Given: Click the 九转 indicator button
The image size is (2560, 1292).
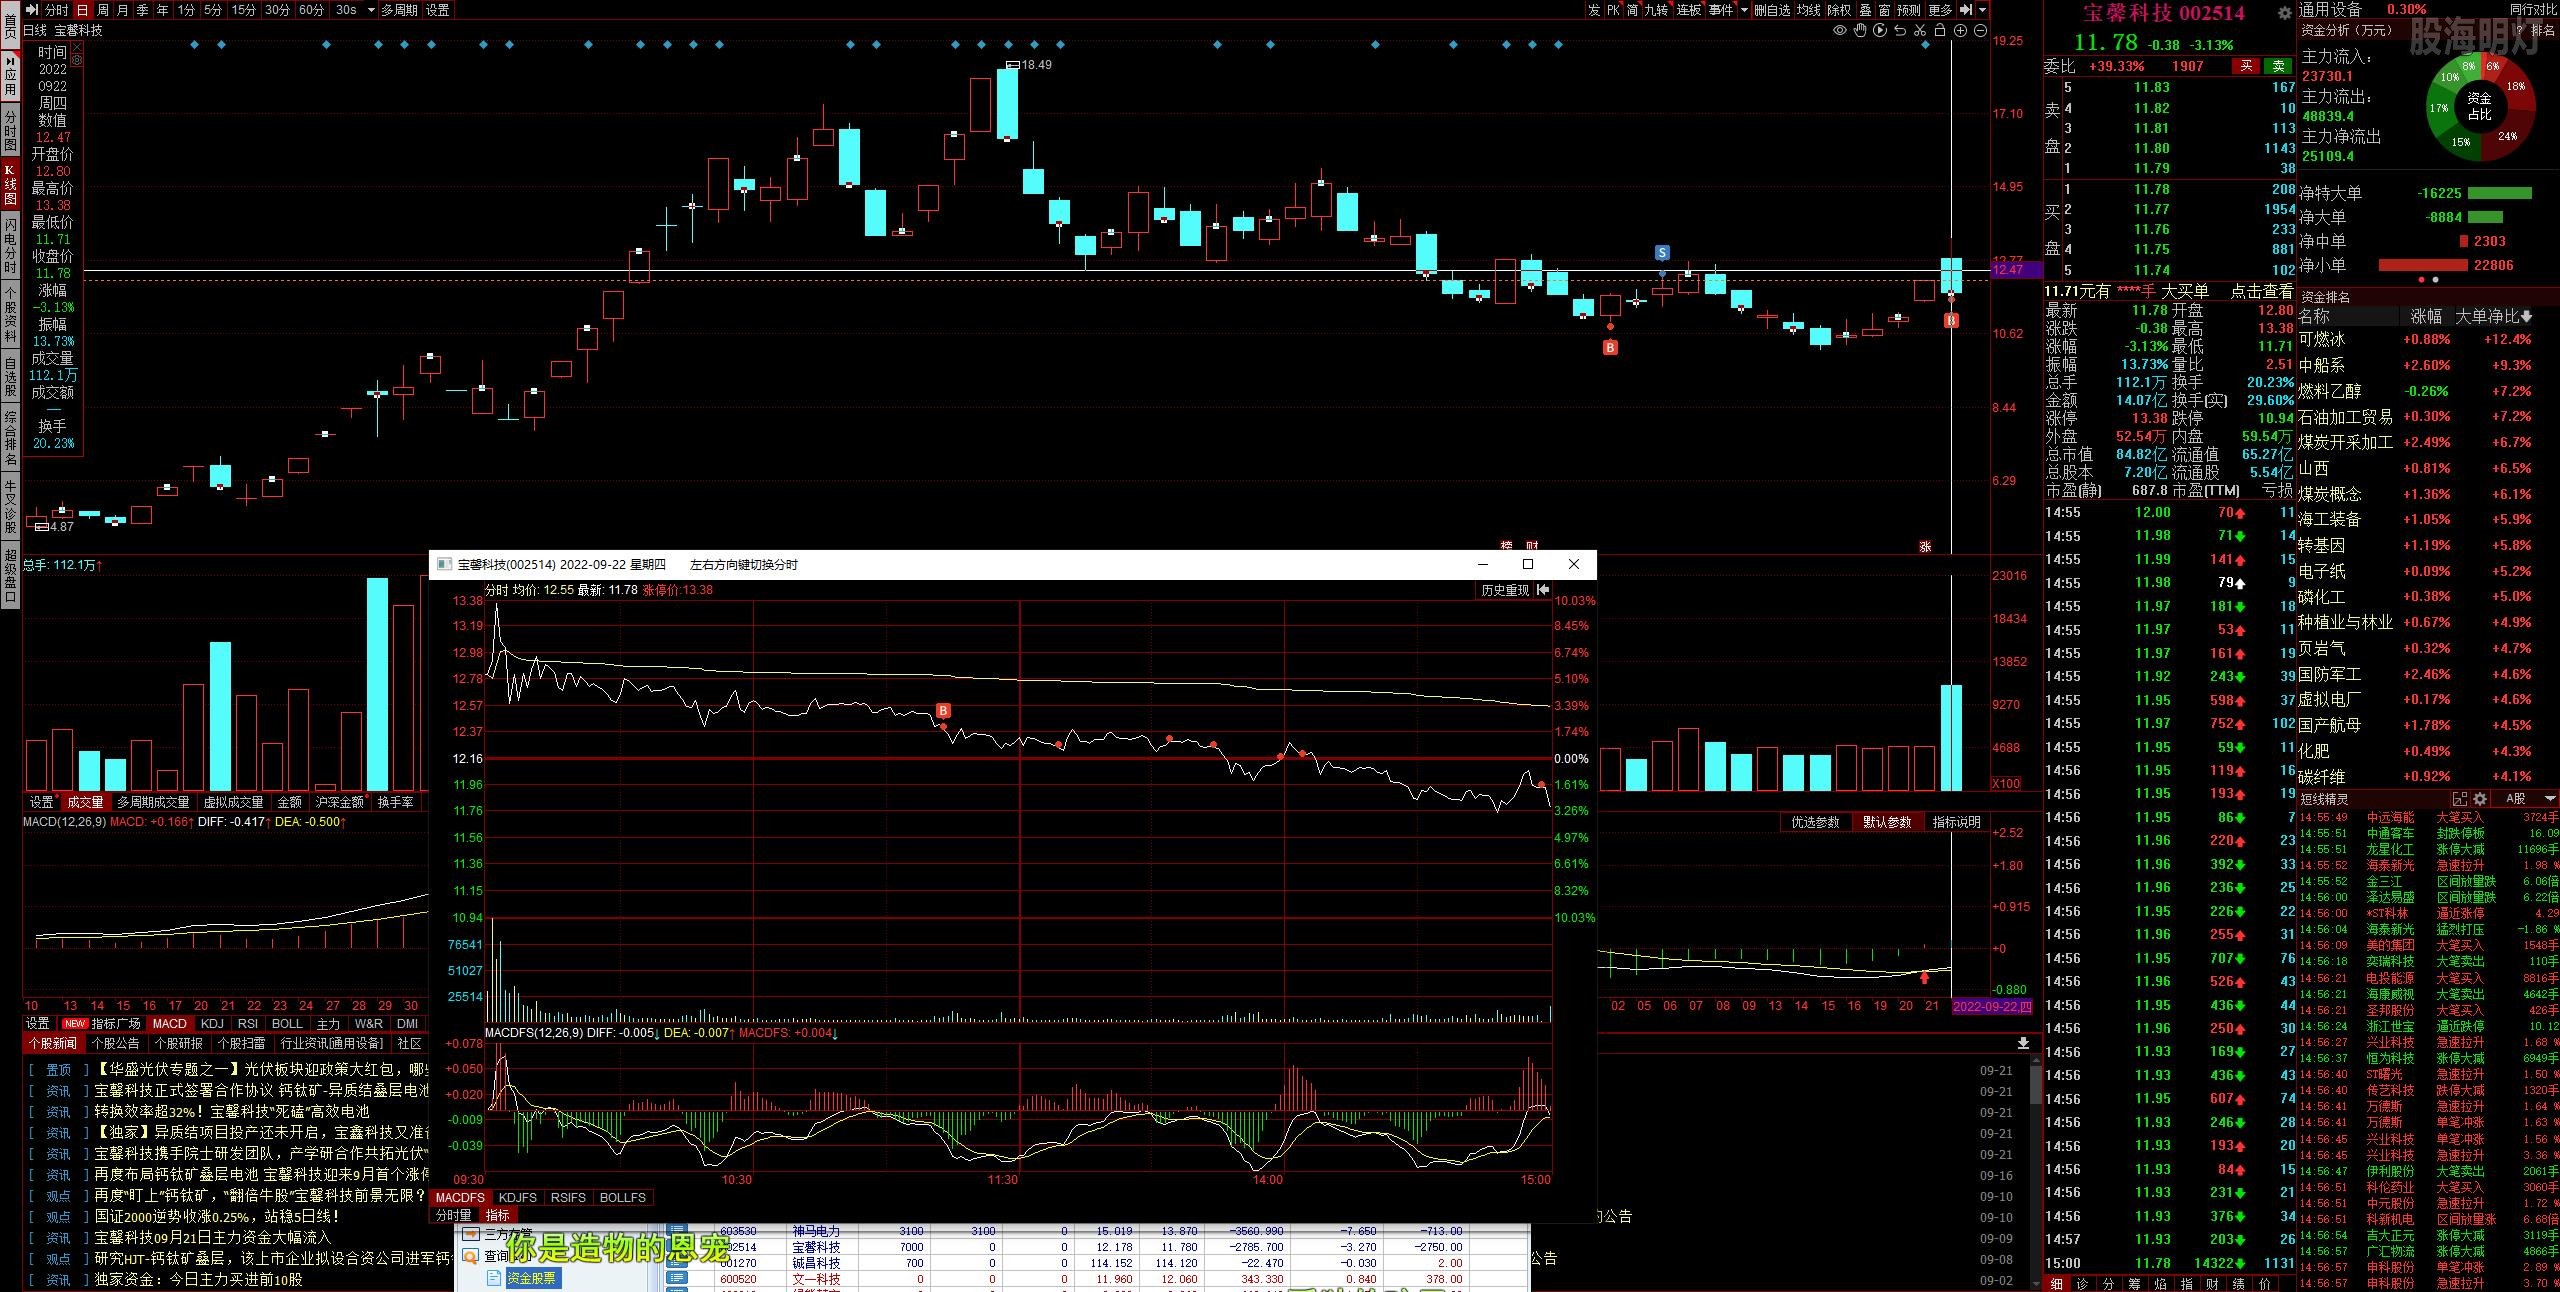Looking at the screenshot, I should coord(1656,10).
